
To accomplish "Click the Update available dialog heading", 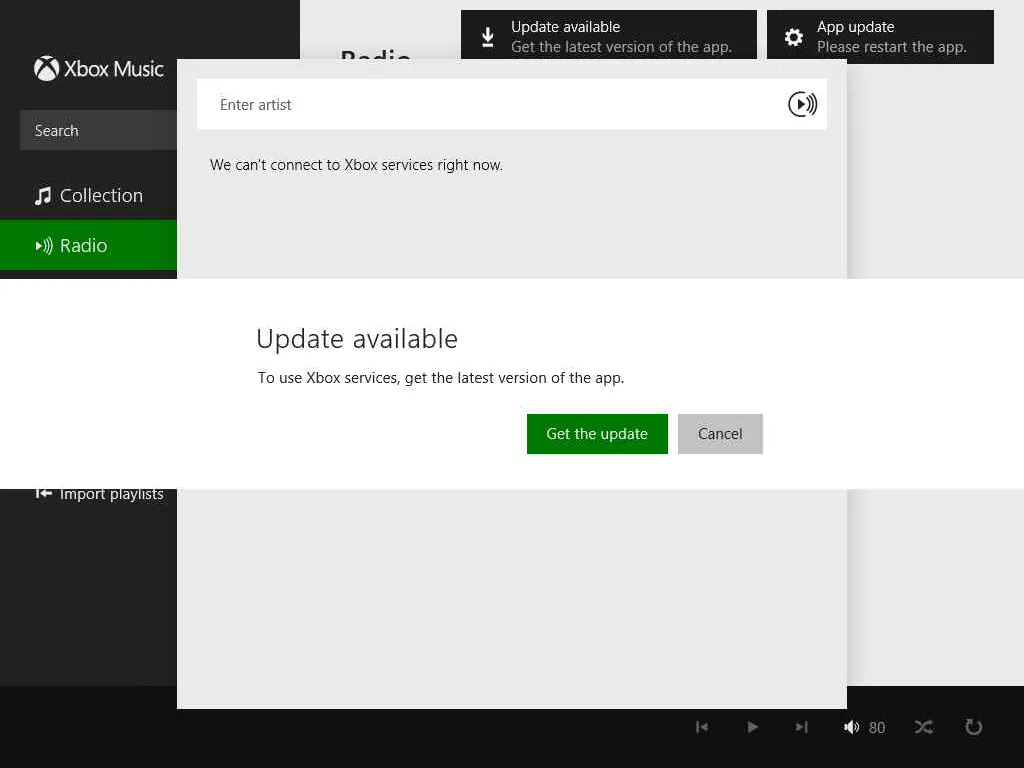I will coord(357,339).
